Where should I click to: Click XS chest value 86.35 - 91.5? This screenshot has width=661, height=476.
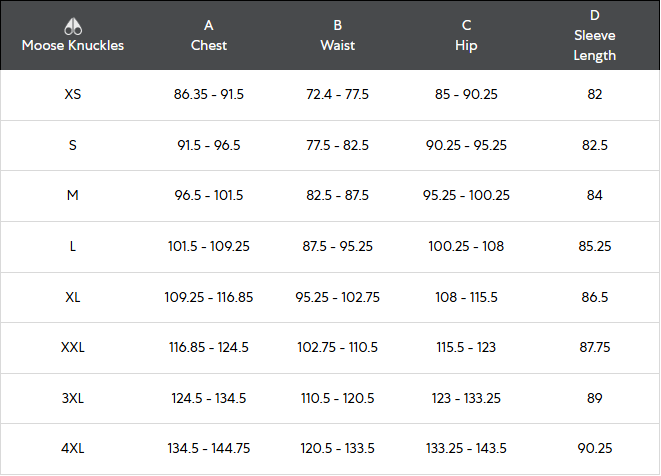[209, 95]
